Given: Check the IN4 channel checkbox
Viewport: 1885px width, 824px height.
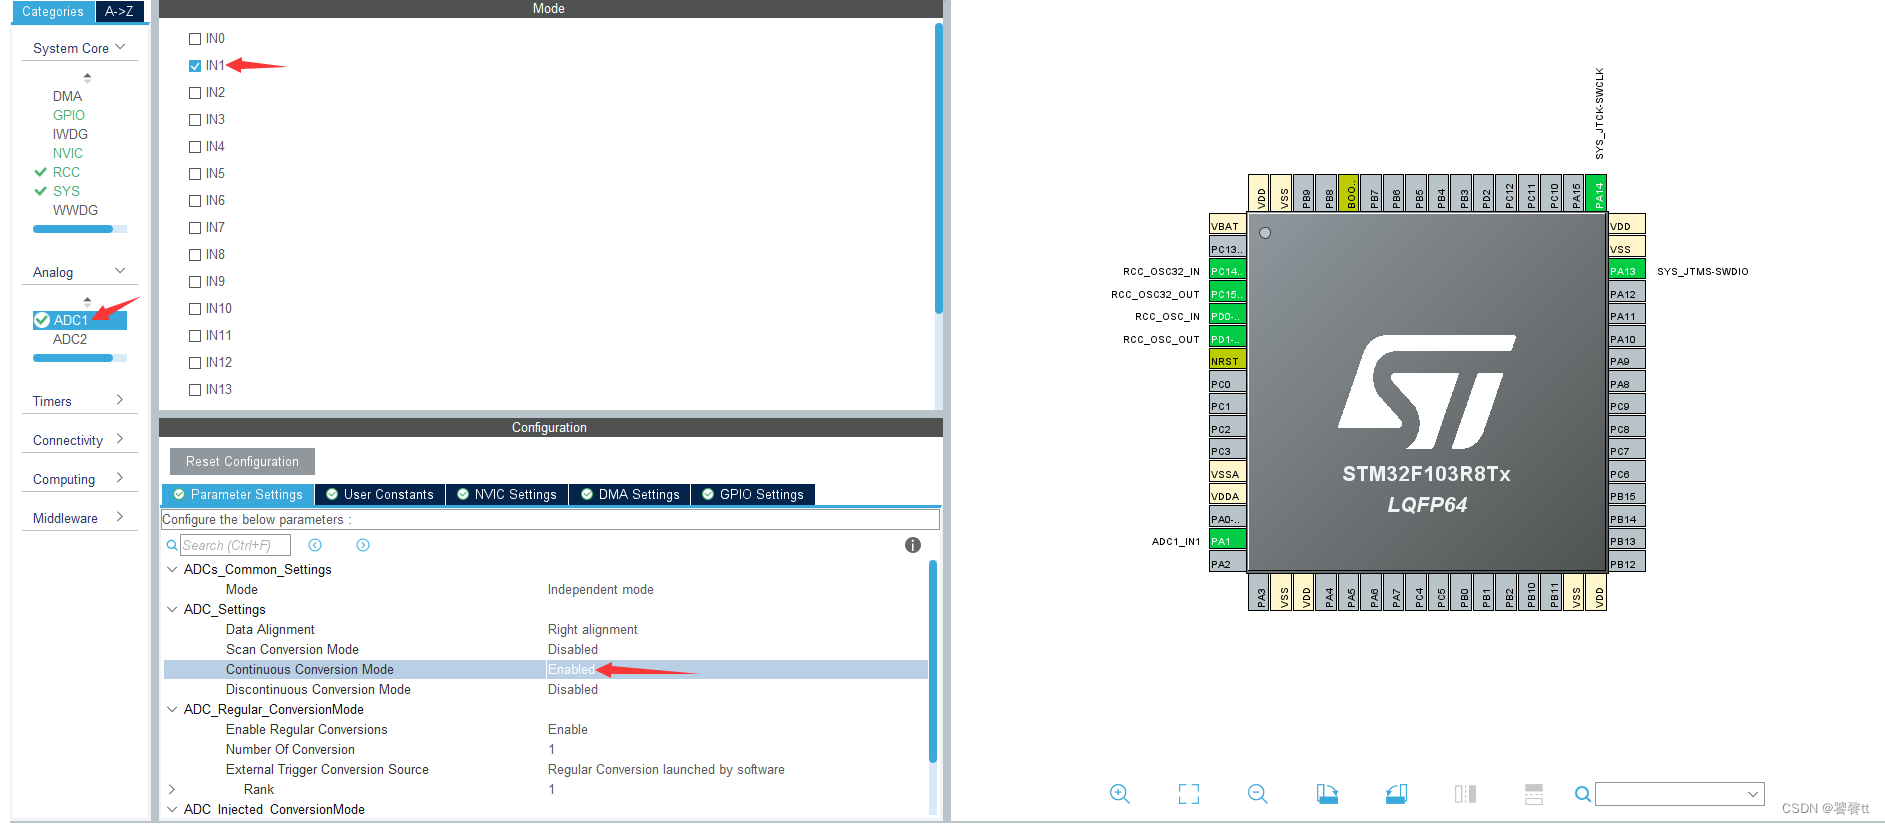Looking at the screenshot, I should pyautogui.click(x=195, y=147).
